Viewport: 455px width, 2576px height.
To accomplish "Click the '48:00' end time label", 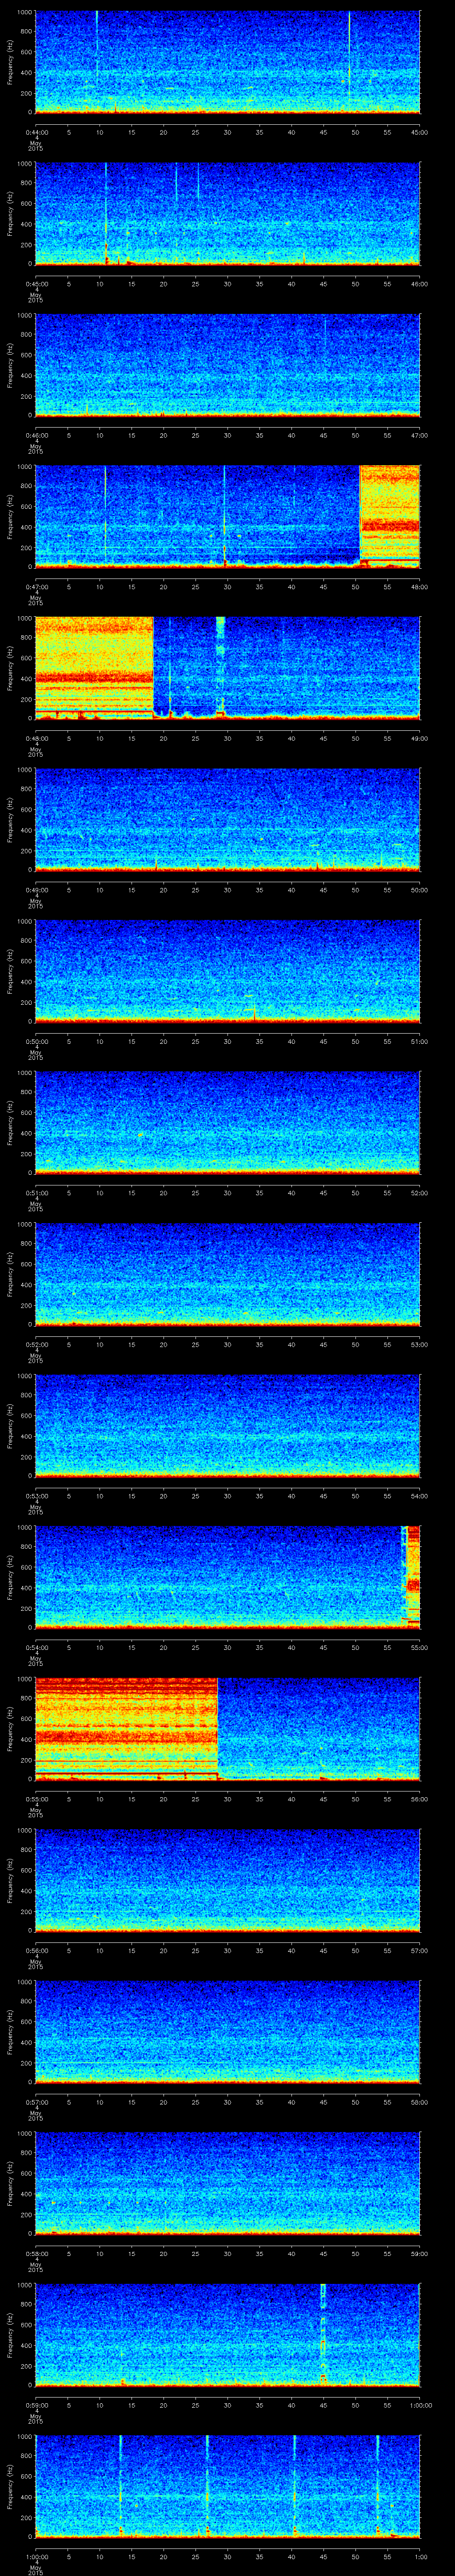I will coord(420,587).
